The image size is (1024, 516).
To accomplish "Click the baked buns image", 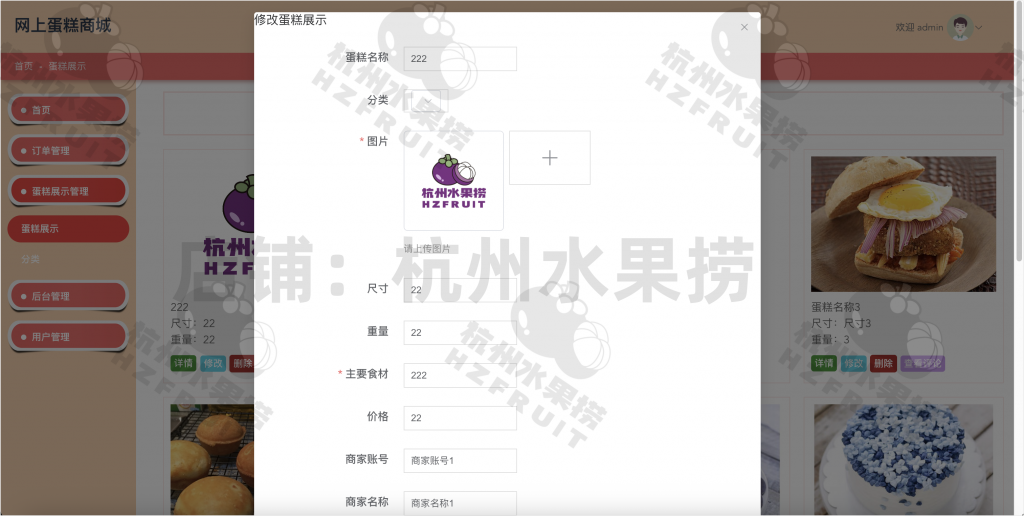I will click(212, 460).
